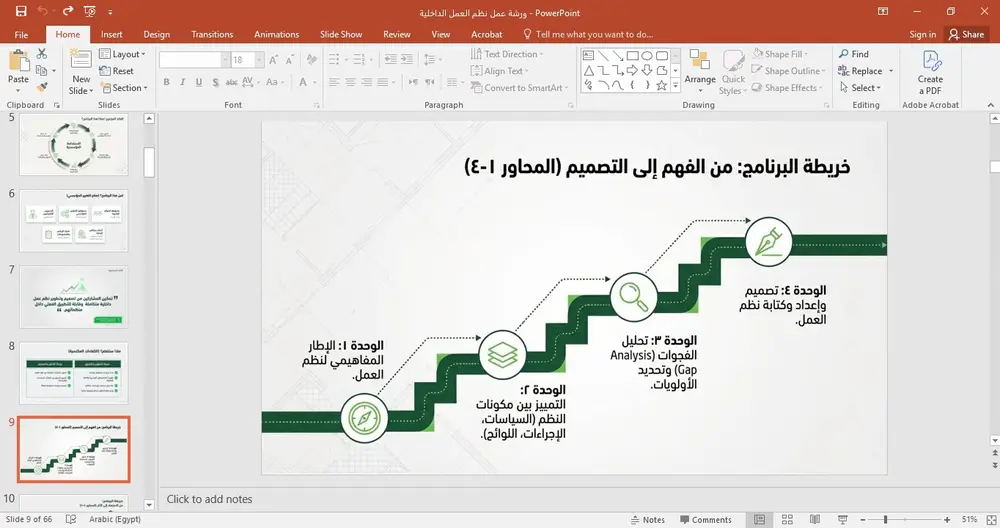Screen dimensions: 1000x528
Task: Open the Shape Outline dropdown
Action: pyautogui.click(x=788, y=71)
